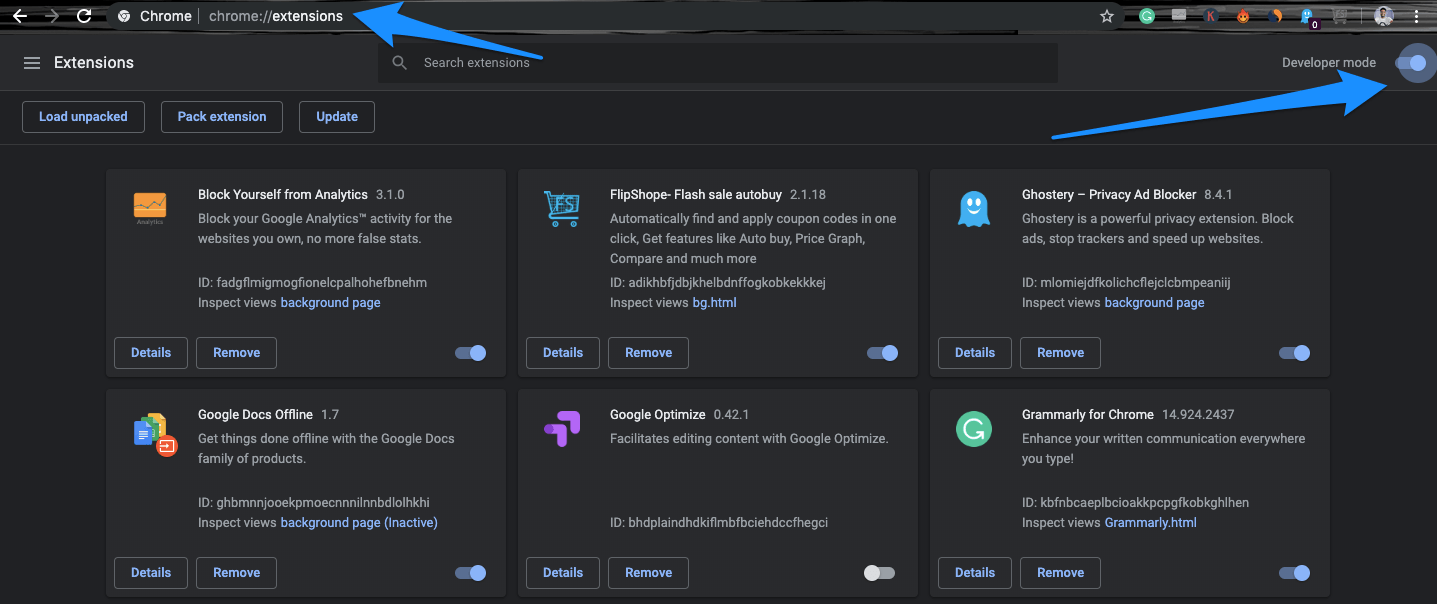
Task: Disable the Google Docs Offline toggle
Action: click(x=470, y=573)
